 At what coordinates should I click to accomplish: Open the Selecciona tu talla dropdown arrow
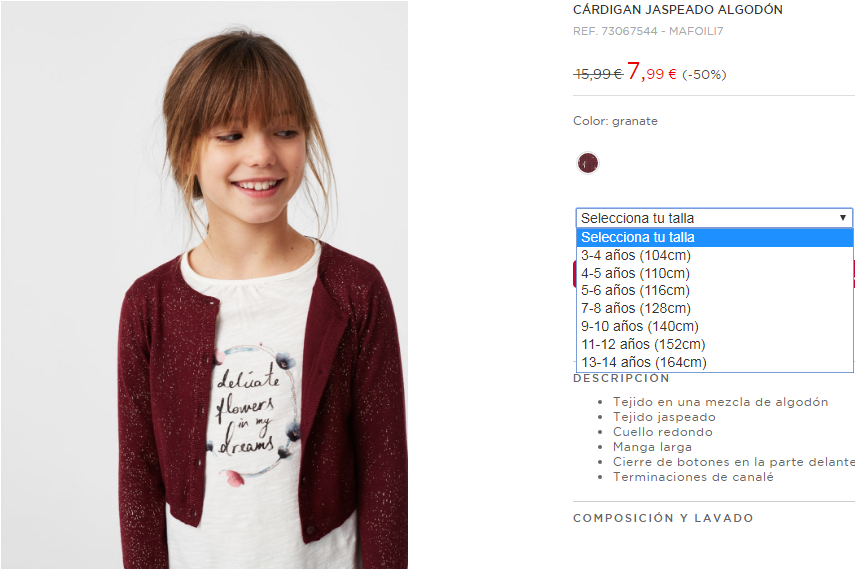[x=842, y=218]
